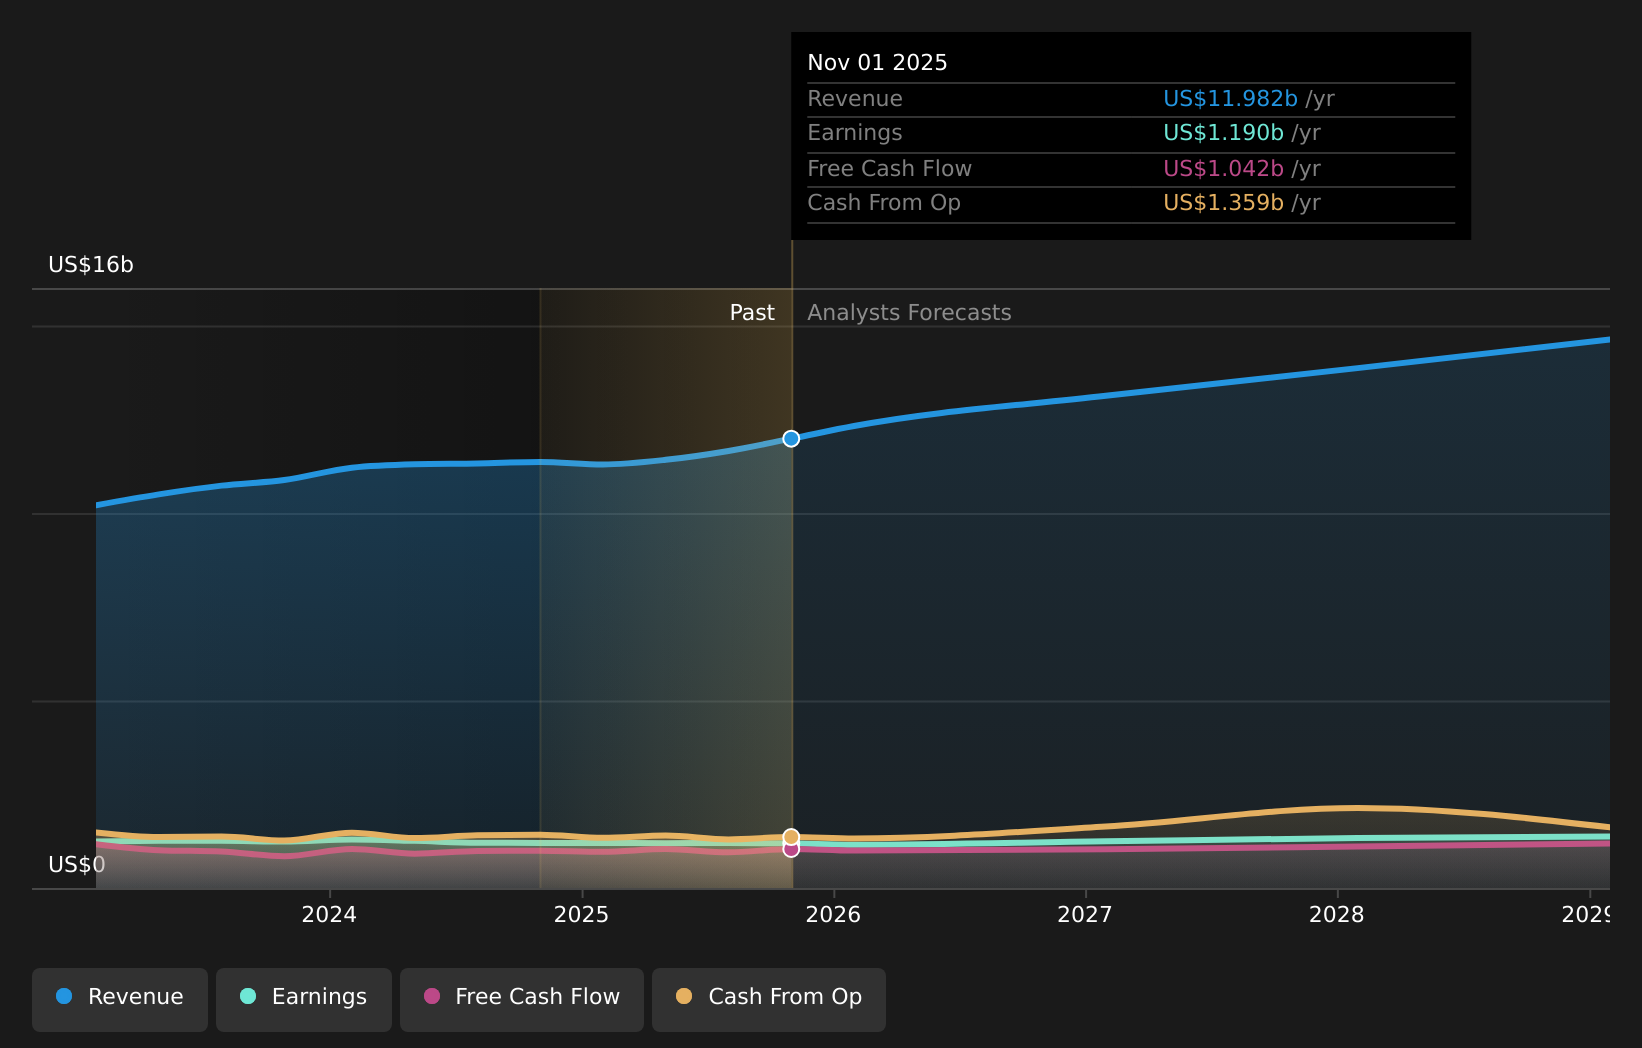Select the pink Free Cash Flow marker on chart
The height and width of the screenshot is (1048, 1642).
click(x=791, y=849)
